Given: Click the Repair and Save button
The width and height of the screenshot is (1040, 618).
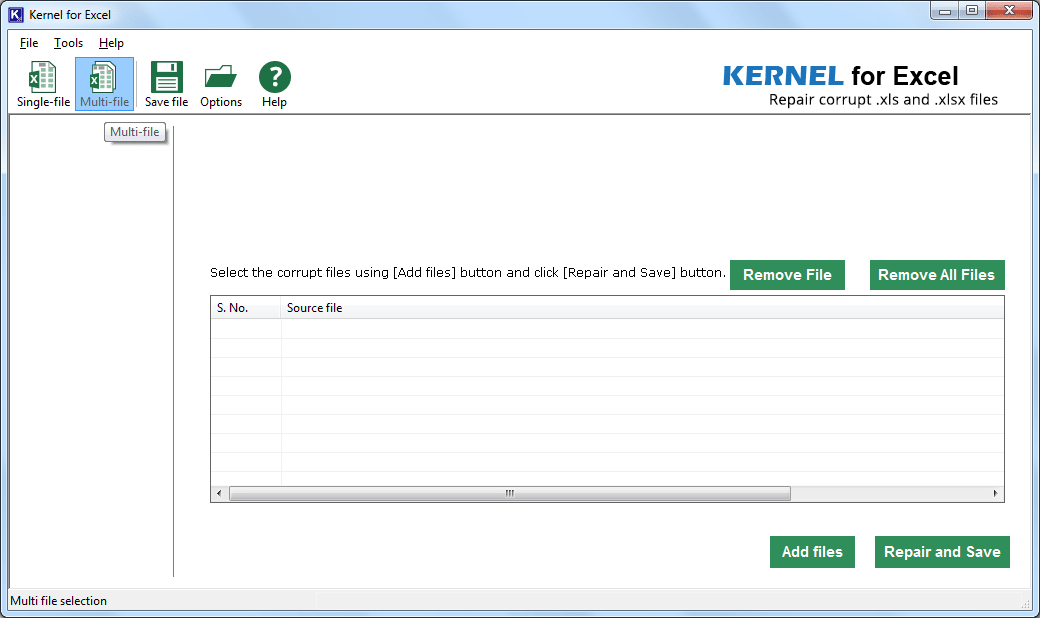Looking at the screenshot, I should tap(942, 552).
